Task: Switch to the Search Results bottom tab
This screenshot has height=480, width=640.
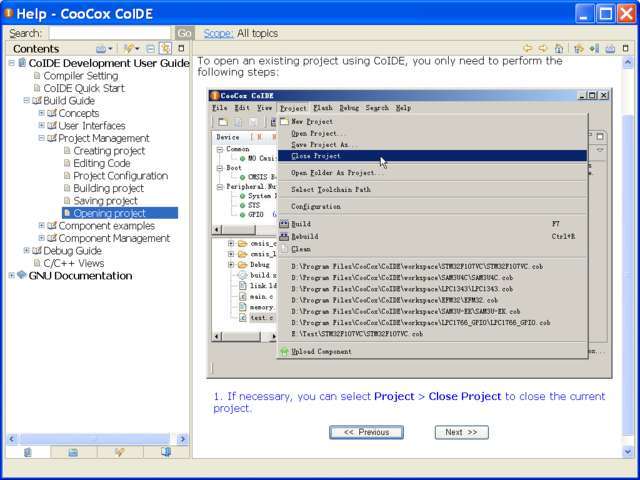Action: click(120, 452)
